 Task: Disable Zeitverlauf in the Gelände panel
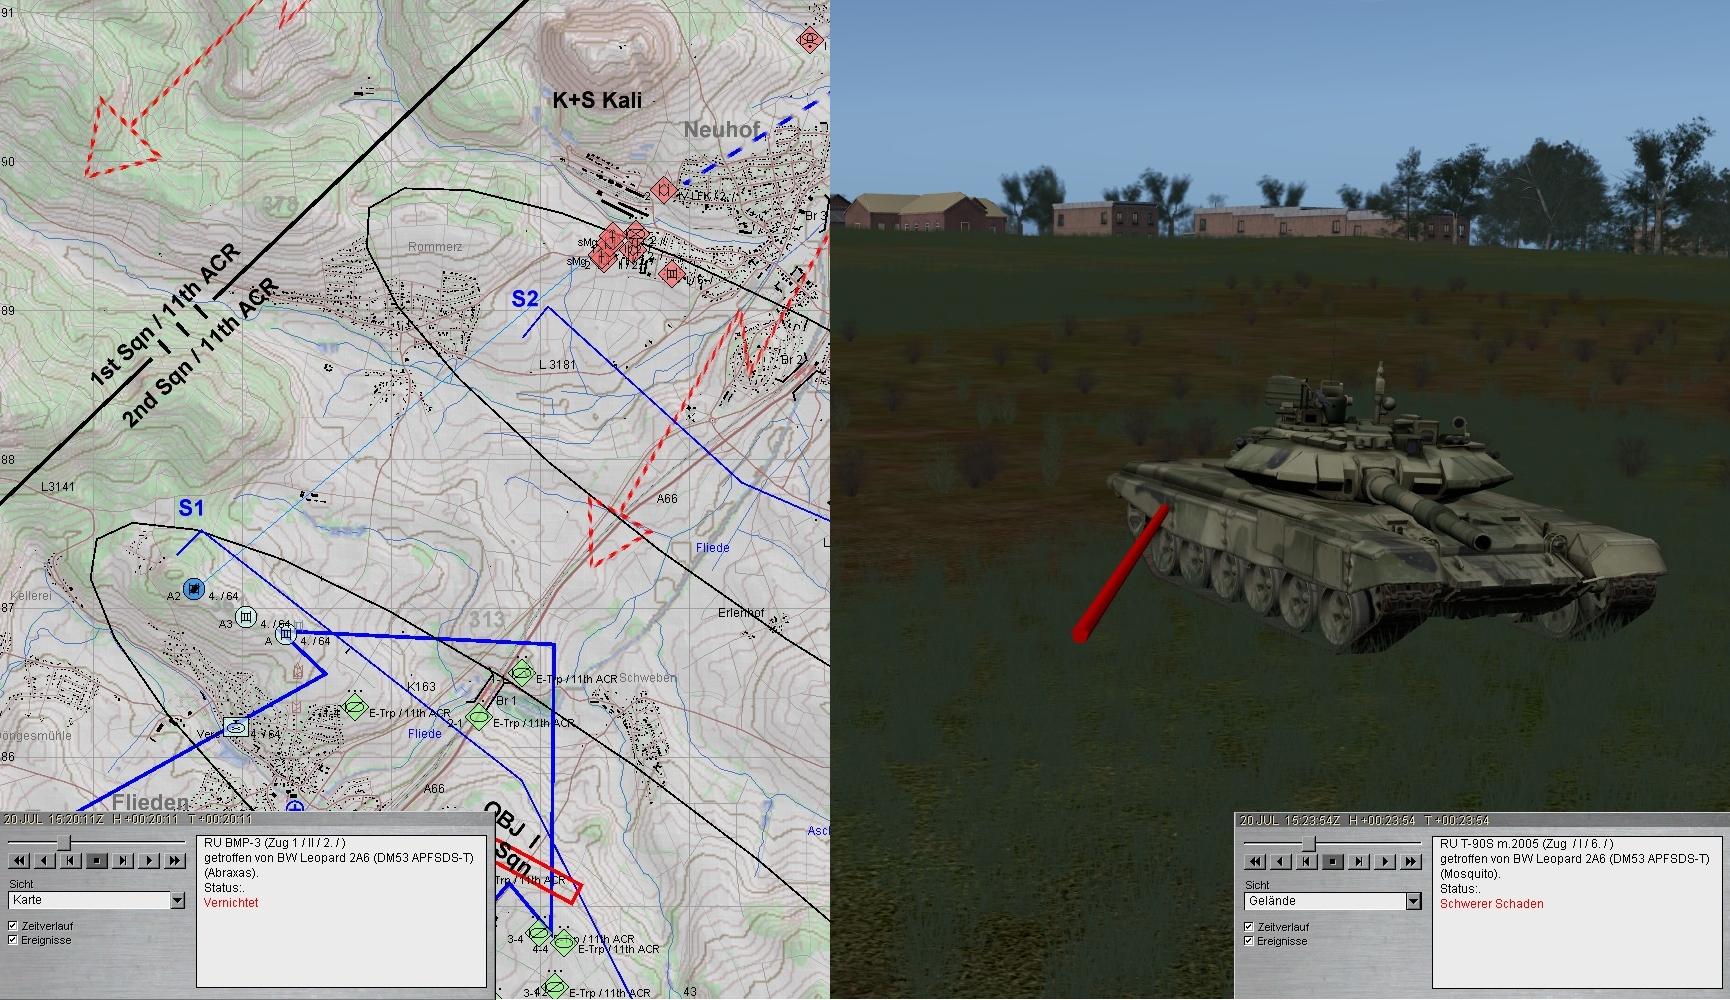1248,927
